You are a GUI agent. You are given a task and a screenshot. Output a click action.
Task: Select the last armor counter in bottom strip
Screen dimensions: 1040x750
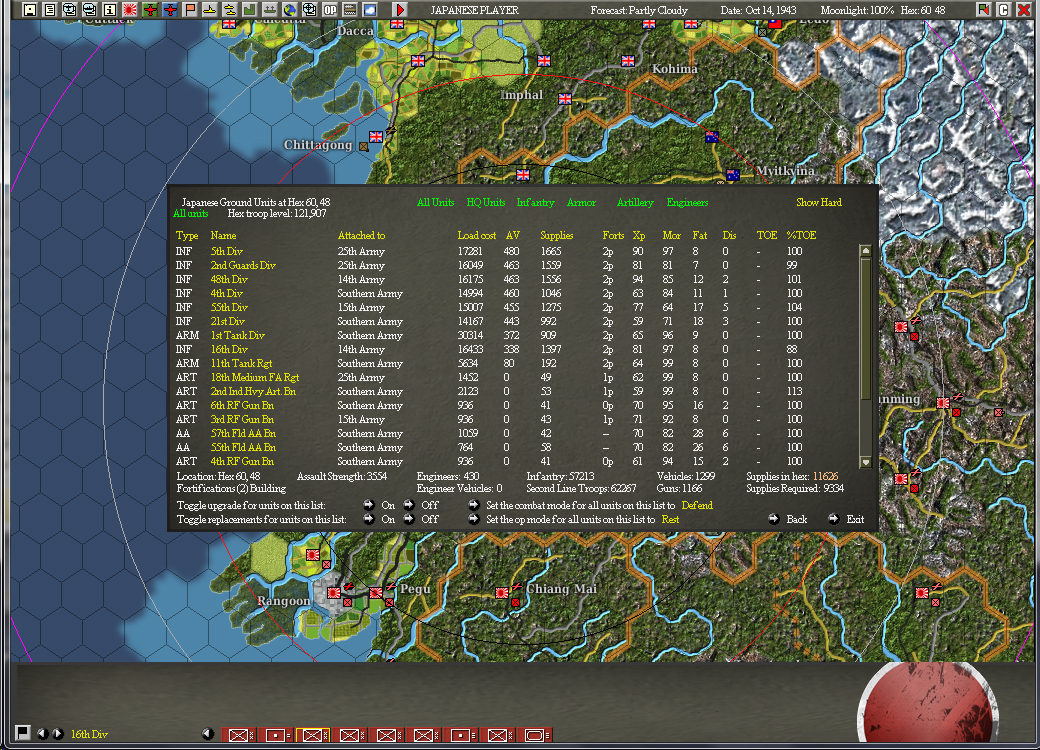(x=535, y=735)
